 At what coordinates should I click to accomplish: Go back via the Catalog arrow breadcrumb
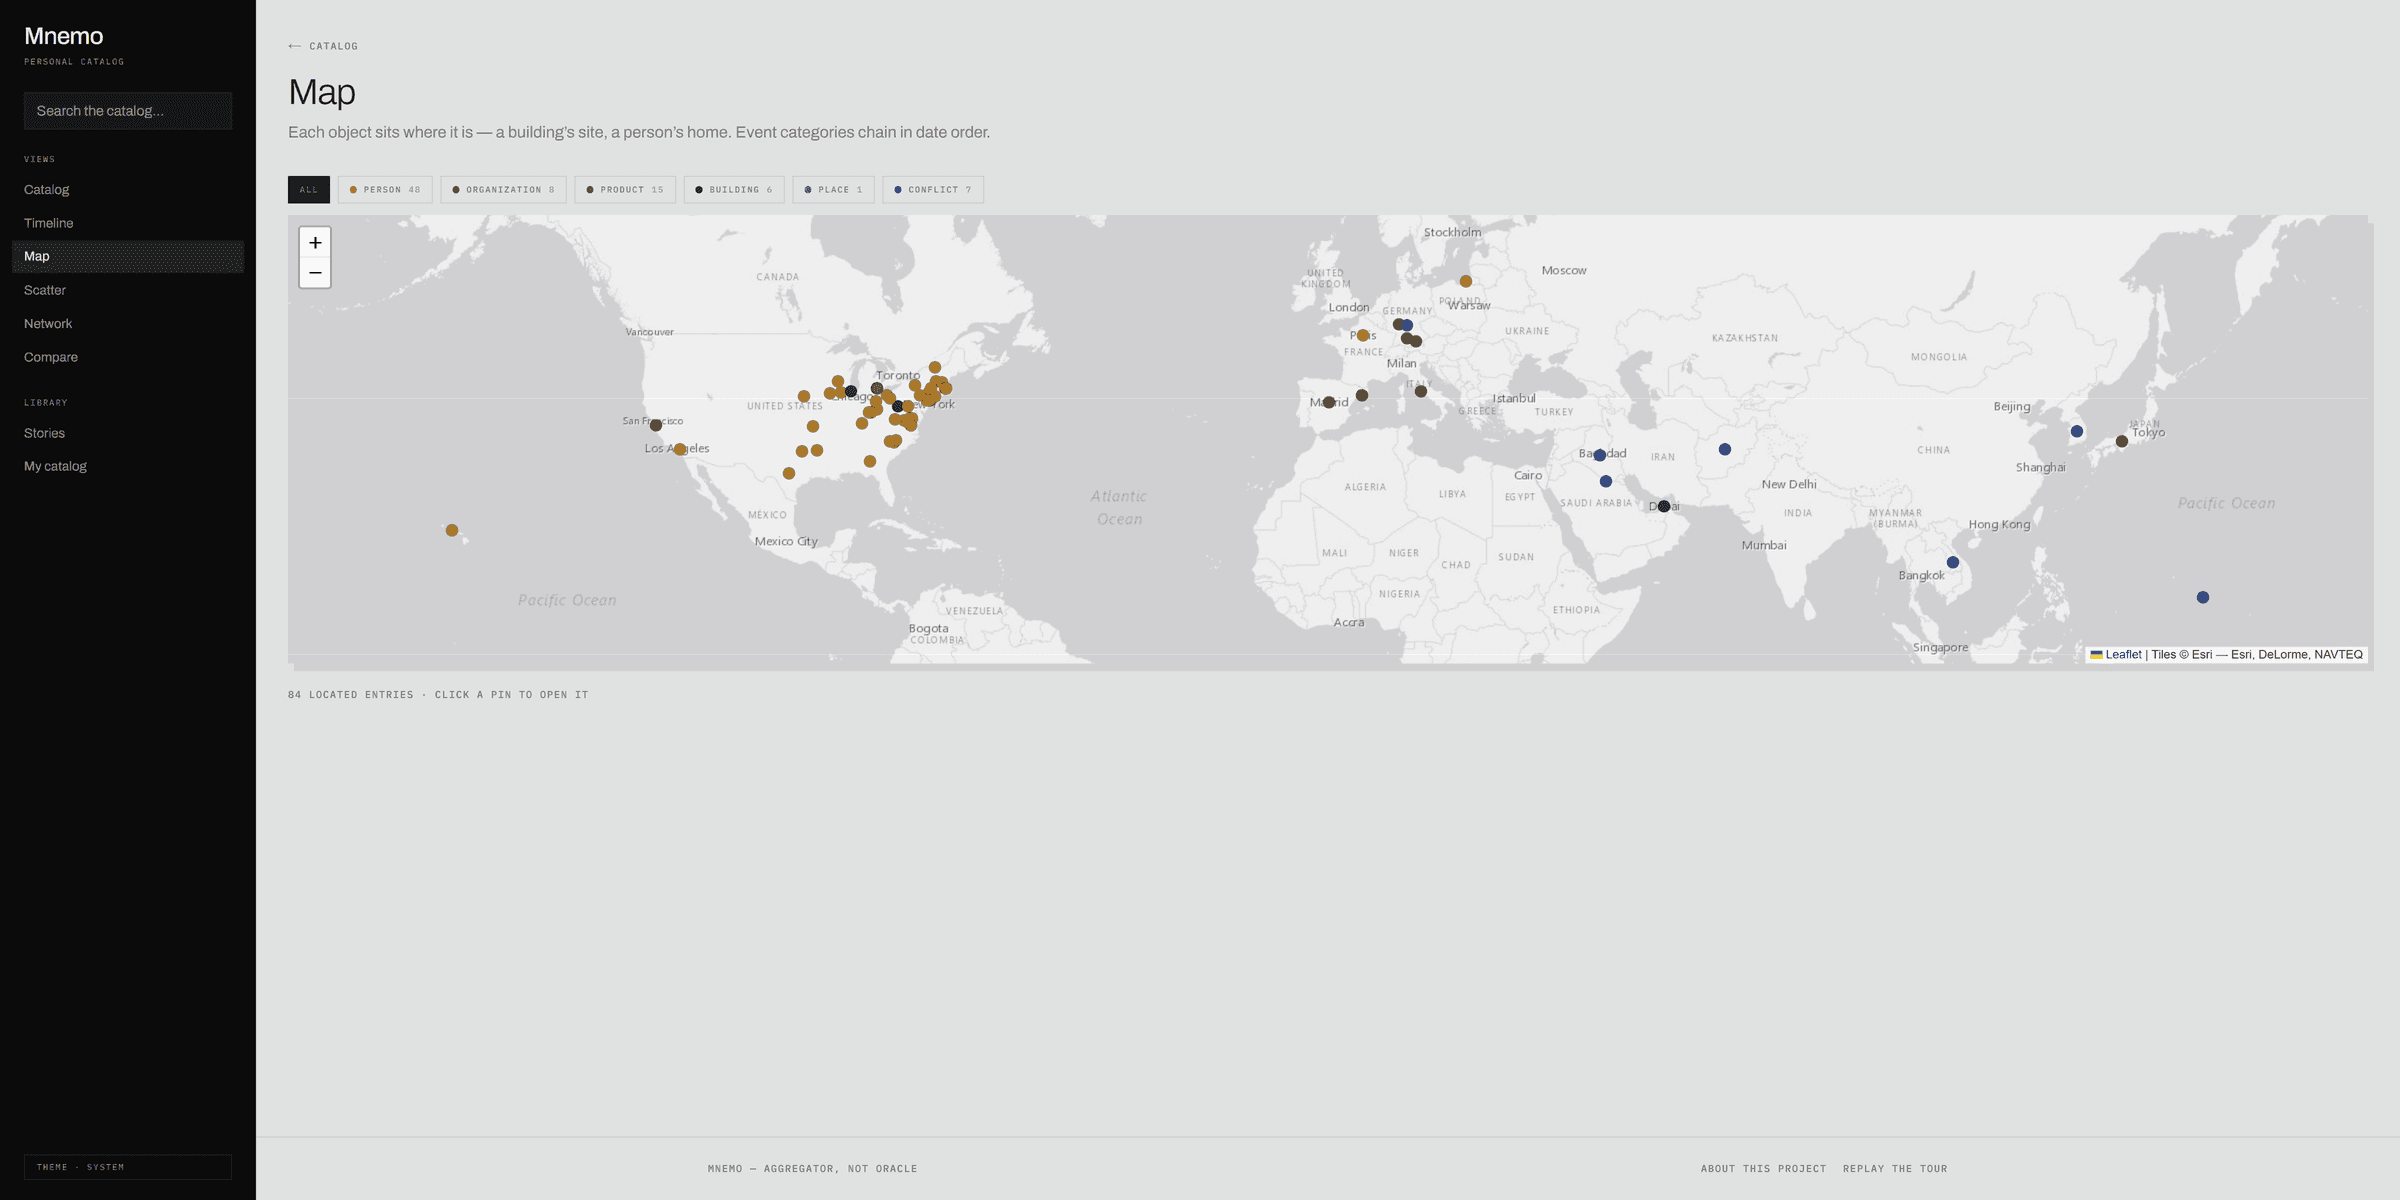coord(323,46)
